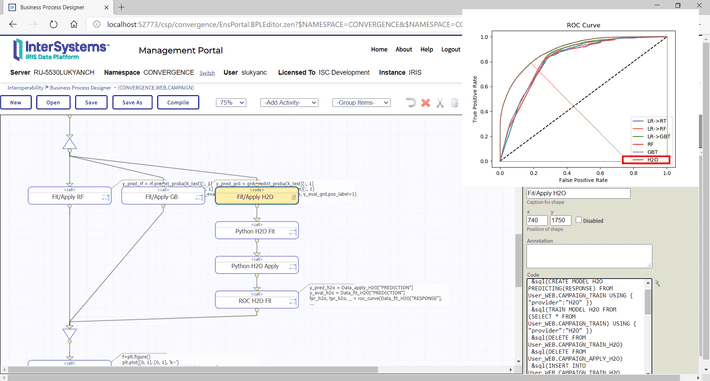
Task: Click the arrows icon on ROC H2O Fit
Action: point(293,302)
